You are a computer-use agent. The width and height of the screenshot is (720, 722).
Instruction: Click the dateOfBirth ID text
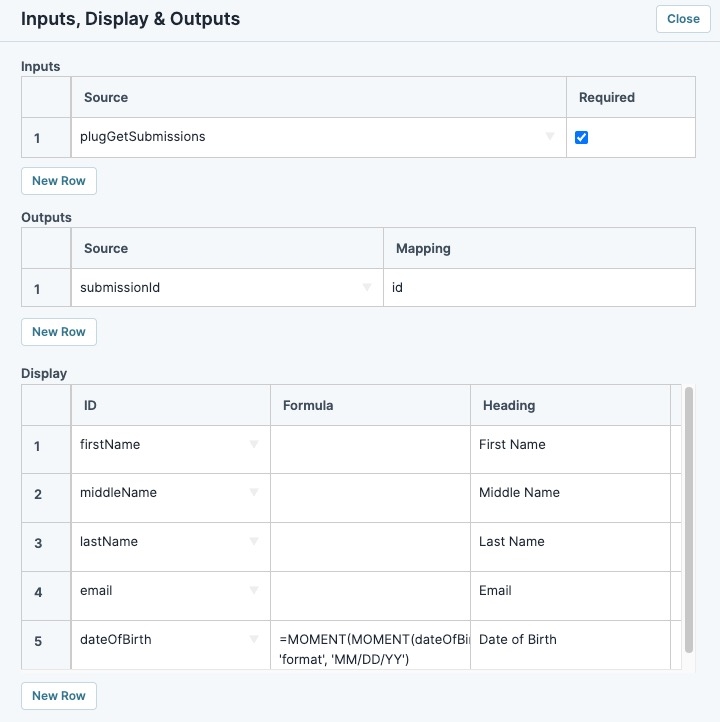[116, 639]
